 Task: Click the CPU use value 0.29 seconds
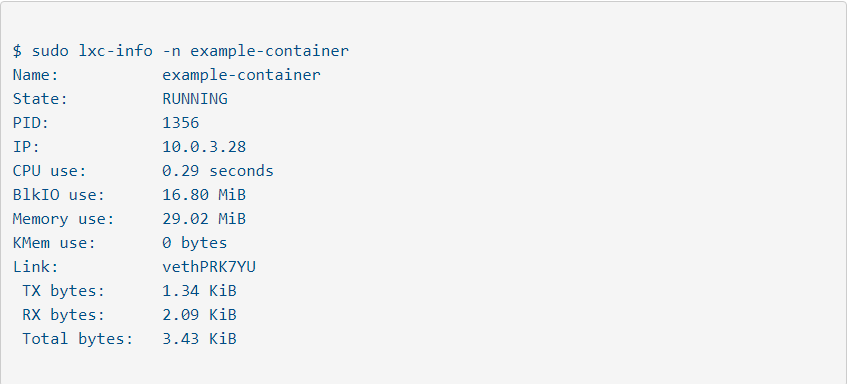pyautogui.click(x=218, y=171)
